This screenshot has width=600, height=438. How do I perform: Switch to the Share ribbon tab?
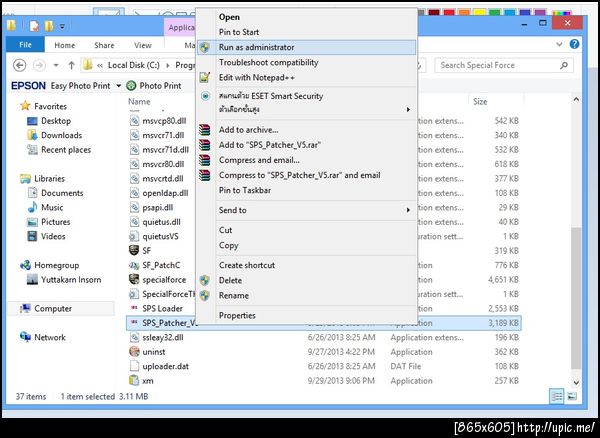[104, 45]
